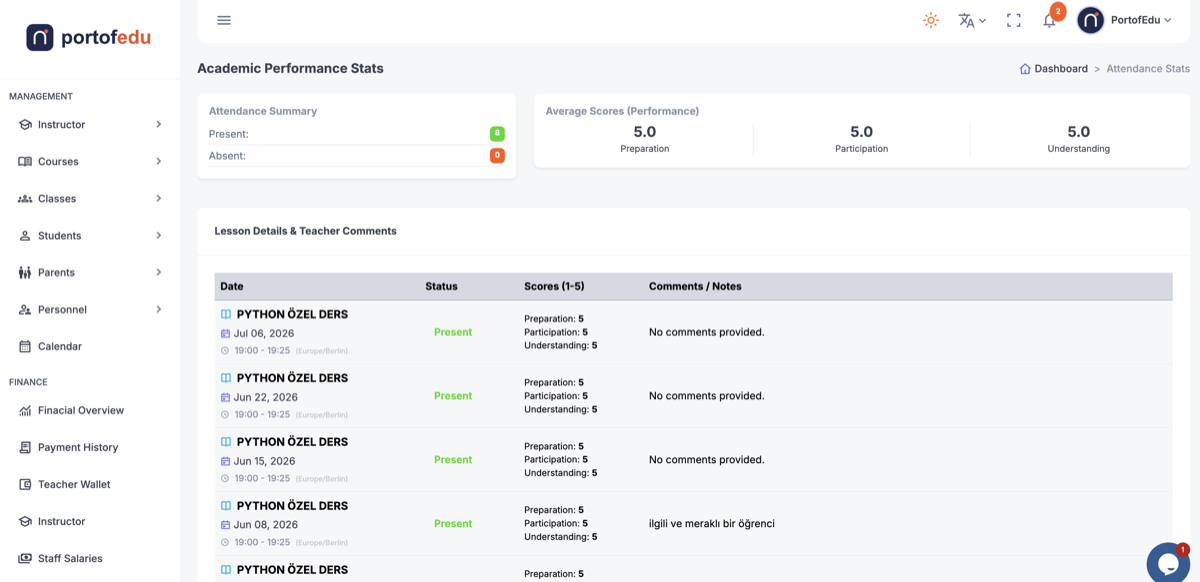This screenshot has width=1200, height=582.
Task: Click the Instructor graduation cap icon under Management
Action: coord(25,125)
